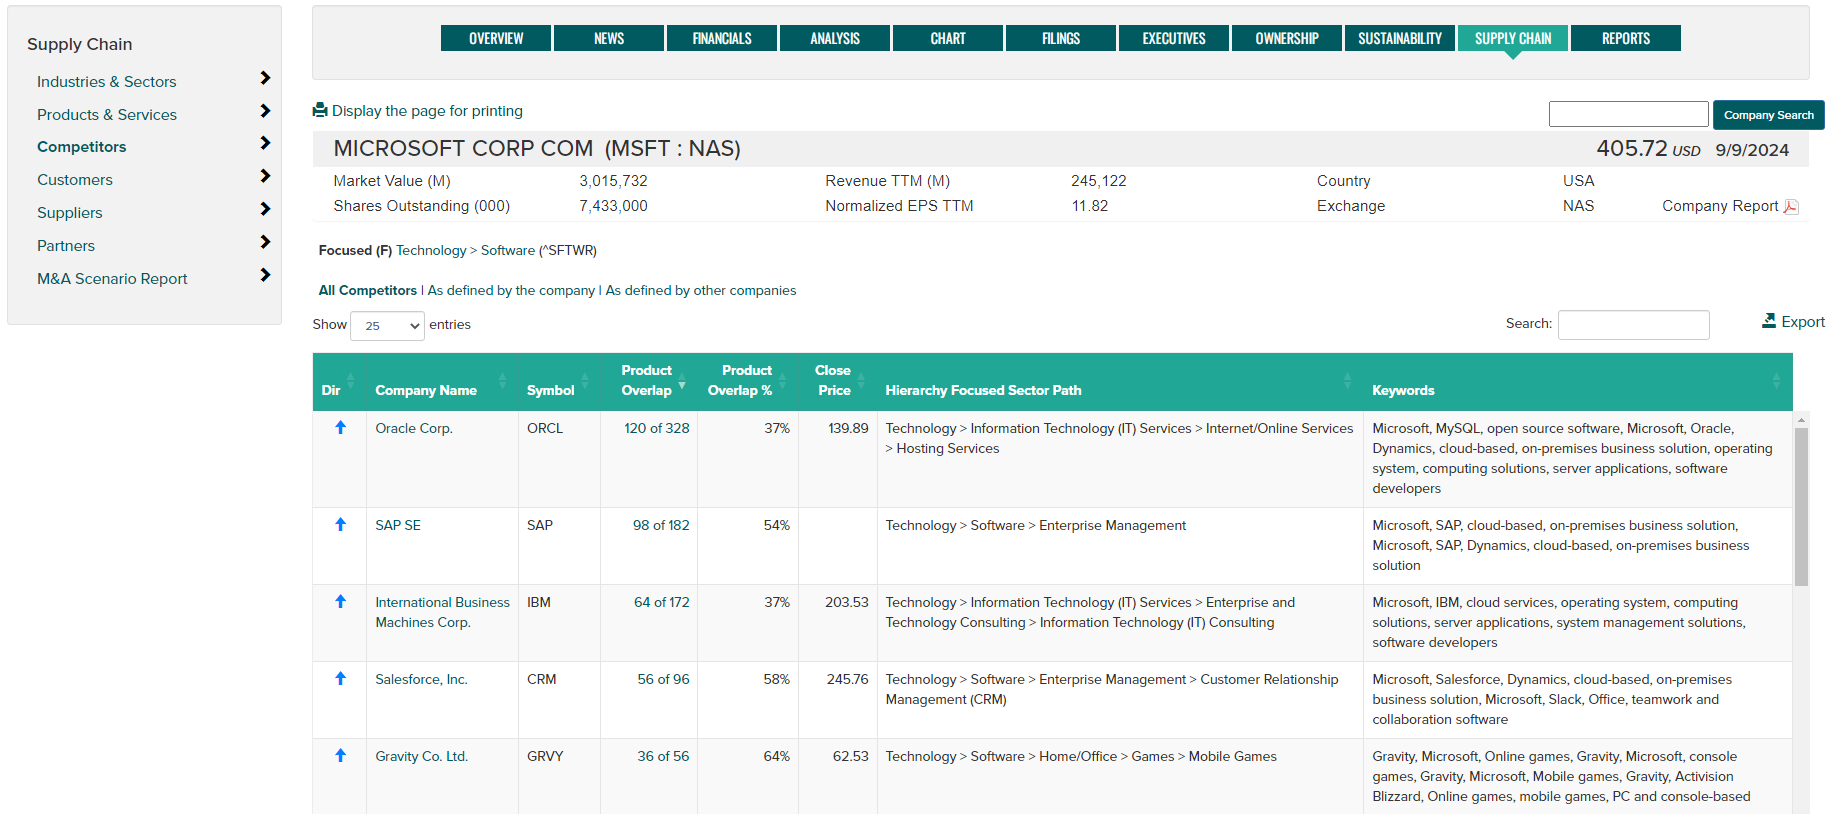Select All Competitors filter
Image resolution: width=1845 pixels, height=814 pixels.
[368, 290]
